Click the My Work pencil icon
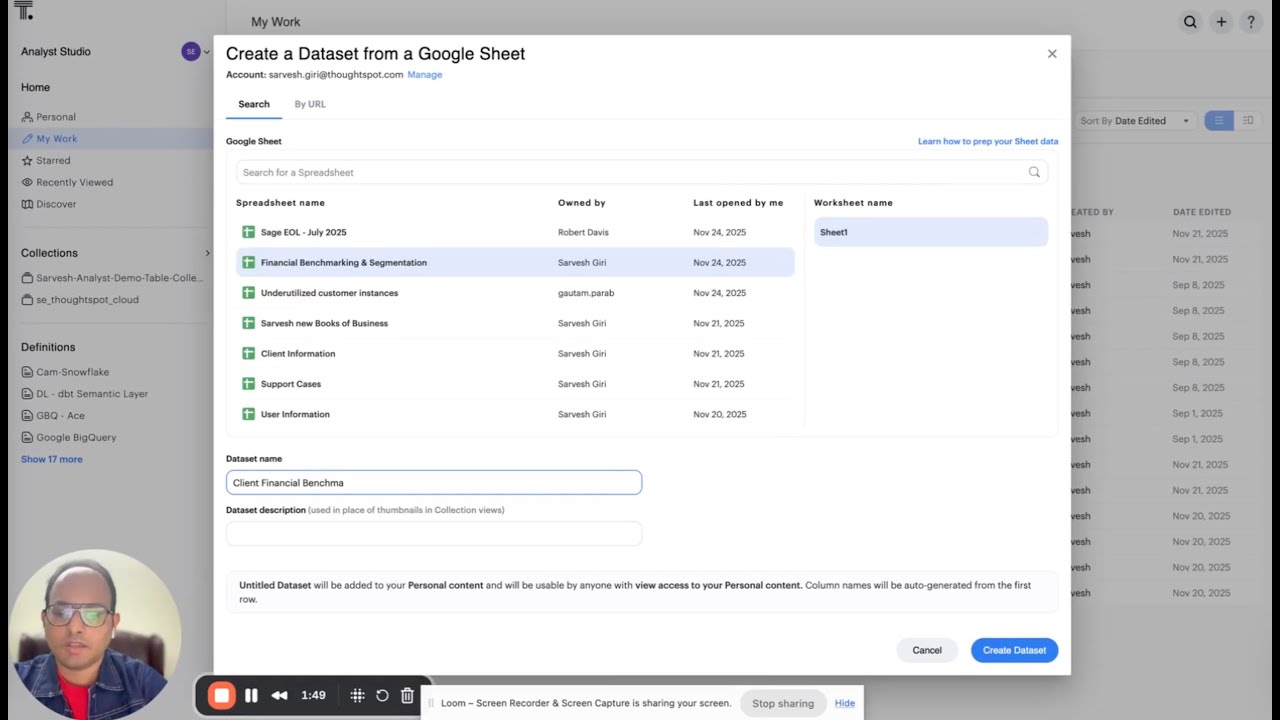Screen dimensions: 1280x720 click(x=27, y=139)
